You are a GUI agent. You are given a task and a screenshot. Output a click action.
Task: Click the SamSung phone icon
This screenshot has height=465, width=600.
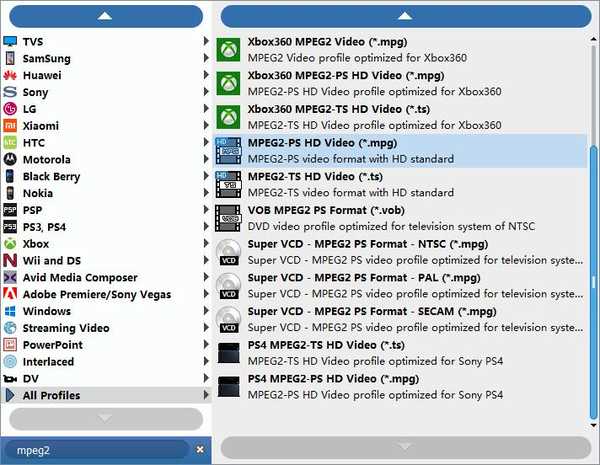pyautogui.click(x=10, y=58)
